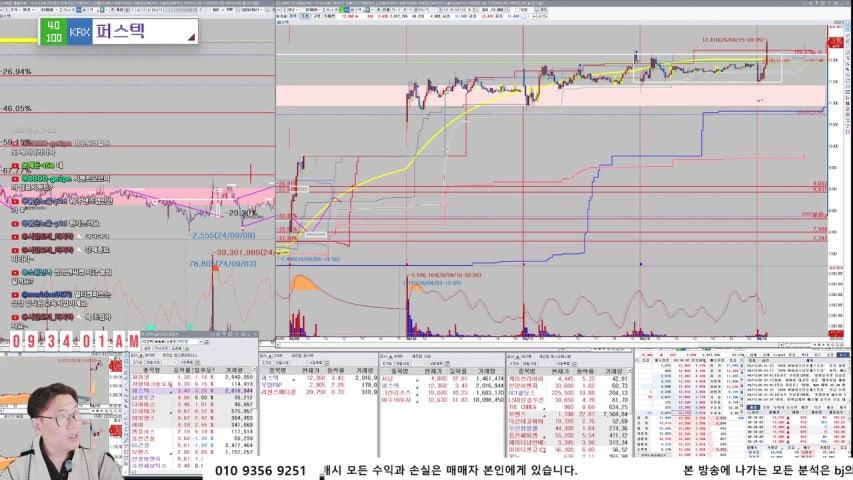Select the row priced 56,300
Image resolution: width=853 pixels, height=480 pixels.
coord(567,450)
